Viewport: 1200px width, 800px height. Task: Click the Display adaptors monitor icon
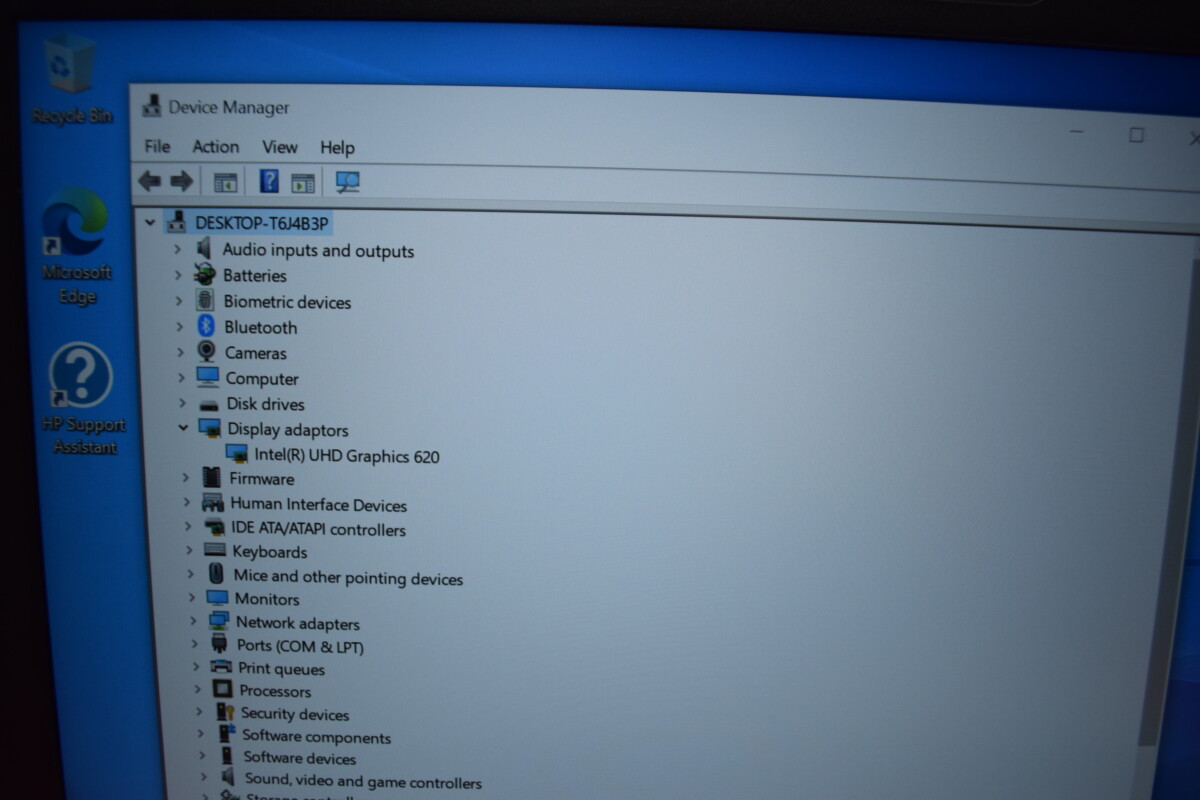click(210, 429)
